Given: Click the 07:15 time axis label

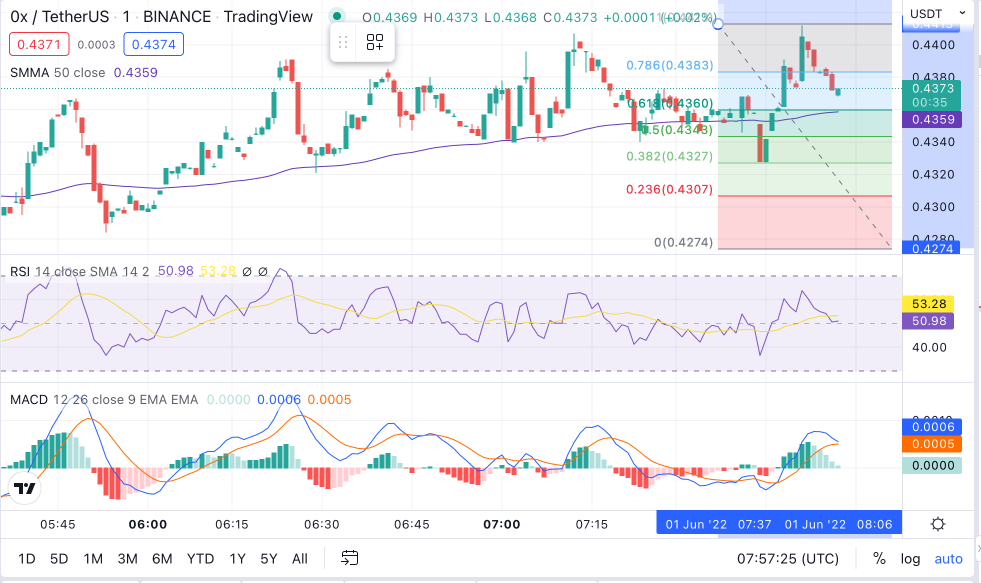Looking at the screenshot, I should pos(591,524).
